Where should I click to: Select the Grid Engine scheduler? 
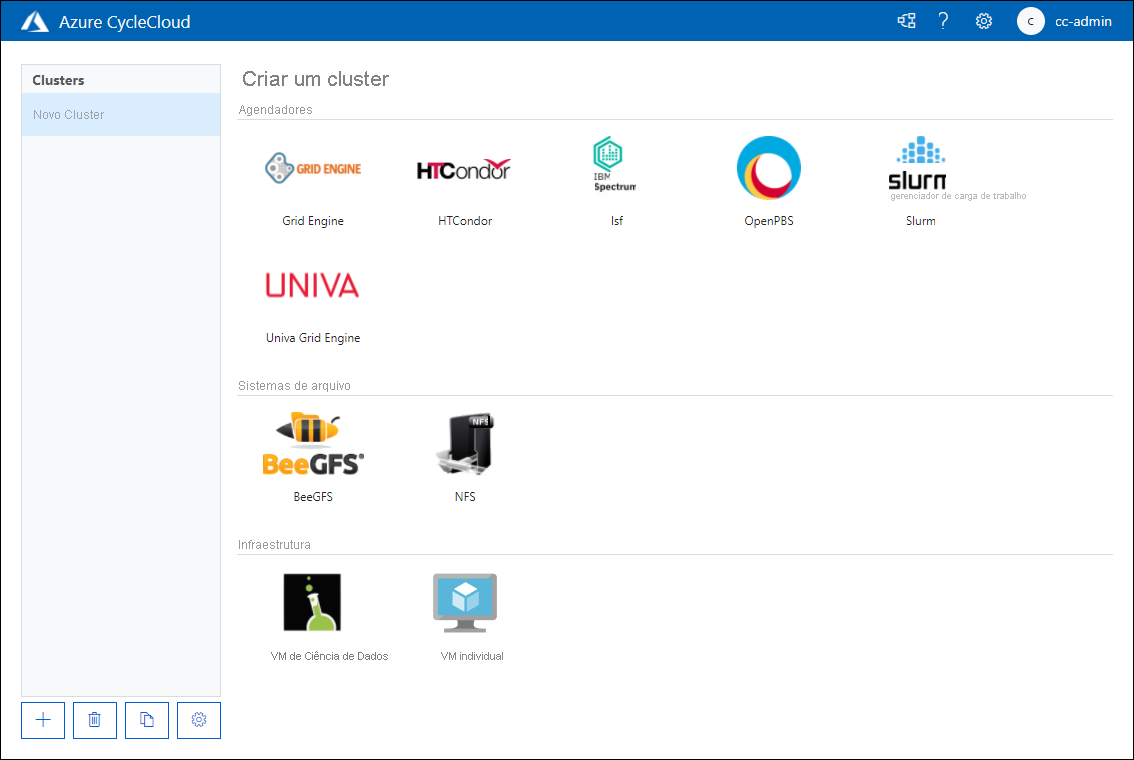[x=313, y=167]
